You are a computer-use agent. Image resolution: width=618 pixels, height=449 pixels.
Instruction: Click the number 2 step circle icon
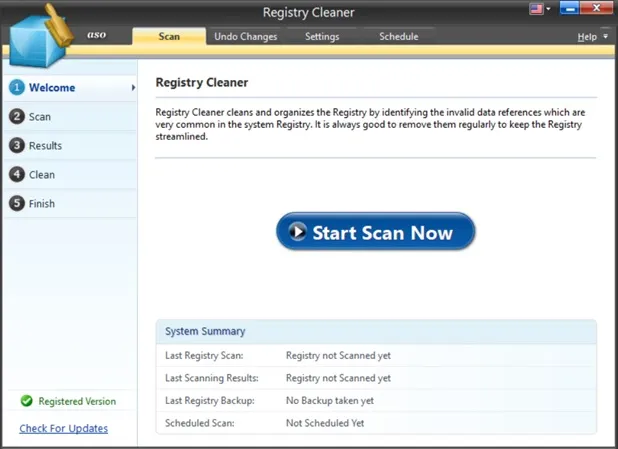(x=17, y=117)
